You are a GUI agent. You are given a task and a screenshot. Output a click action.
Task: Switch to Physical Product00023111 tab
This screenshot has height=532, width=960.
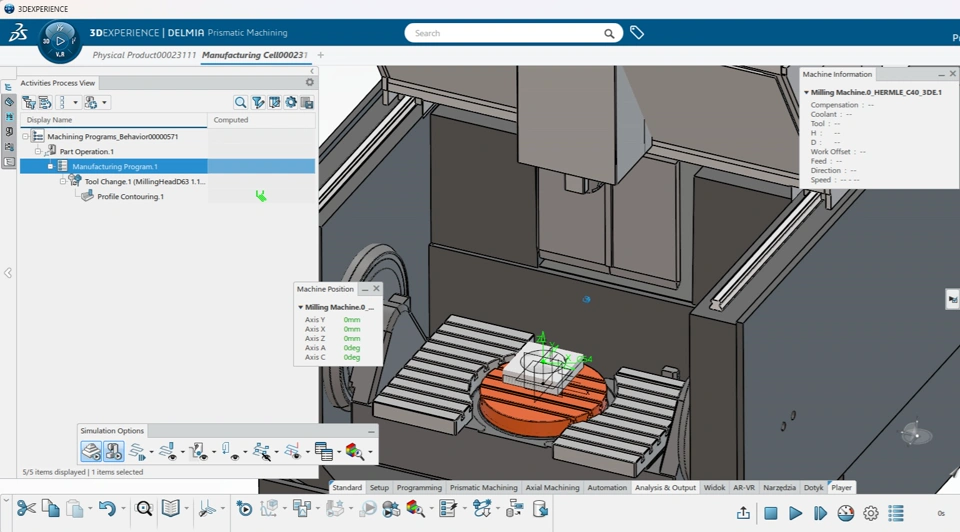pyautogui.click(x=144, y=55)
